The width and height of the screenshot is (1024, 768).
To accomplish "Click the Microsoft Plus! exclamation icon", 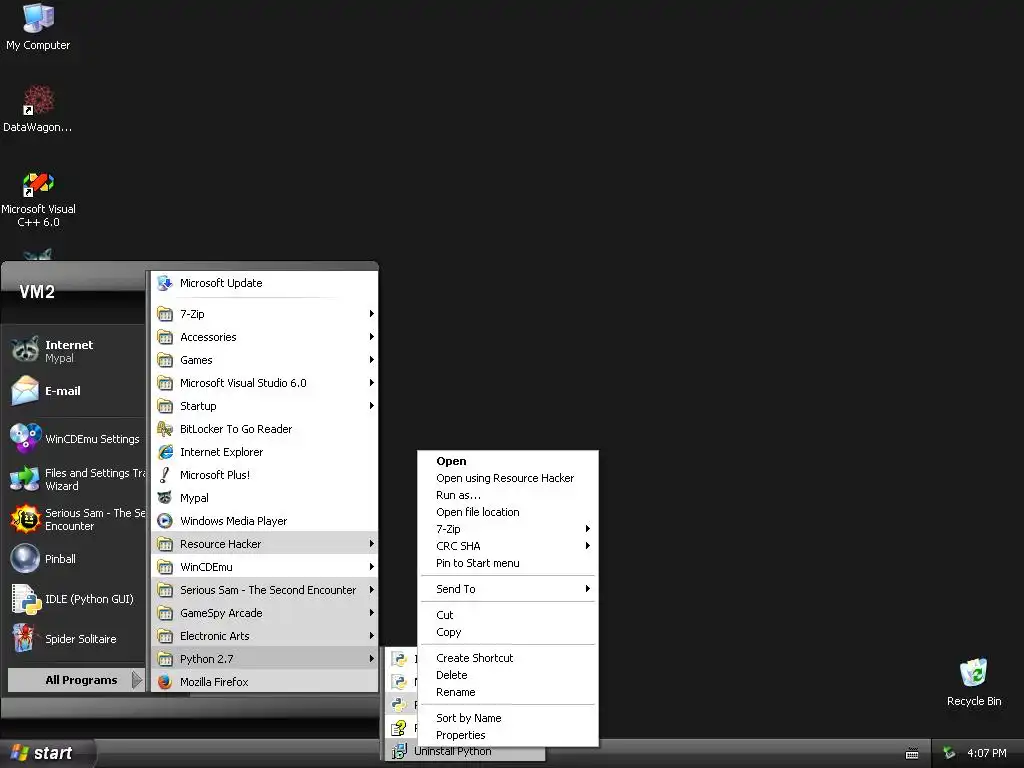I will click(x=165, y=475).
